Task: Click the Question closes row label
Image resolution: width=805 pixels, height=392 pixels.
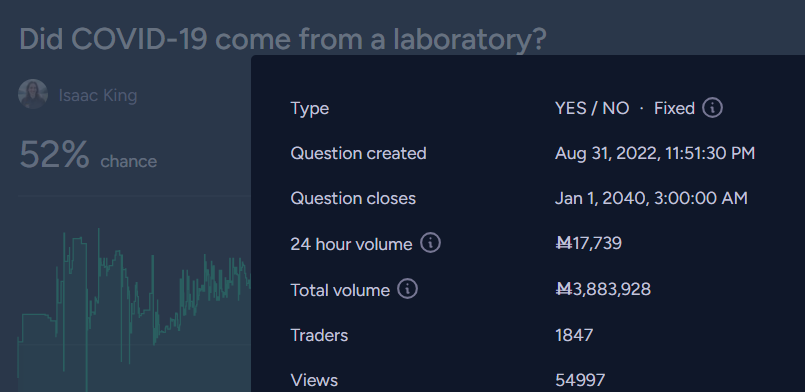Action: pos(353,199)
